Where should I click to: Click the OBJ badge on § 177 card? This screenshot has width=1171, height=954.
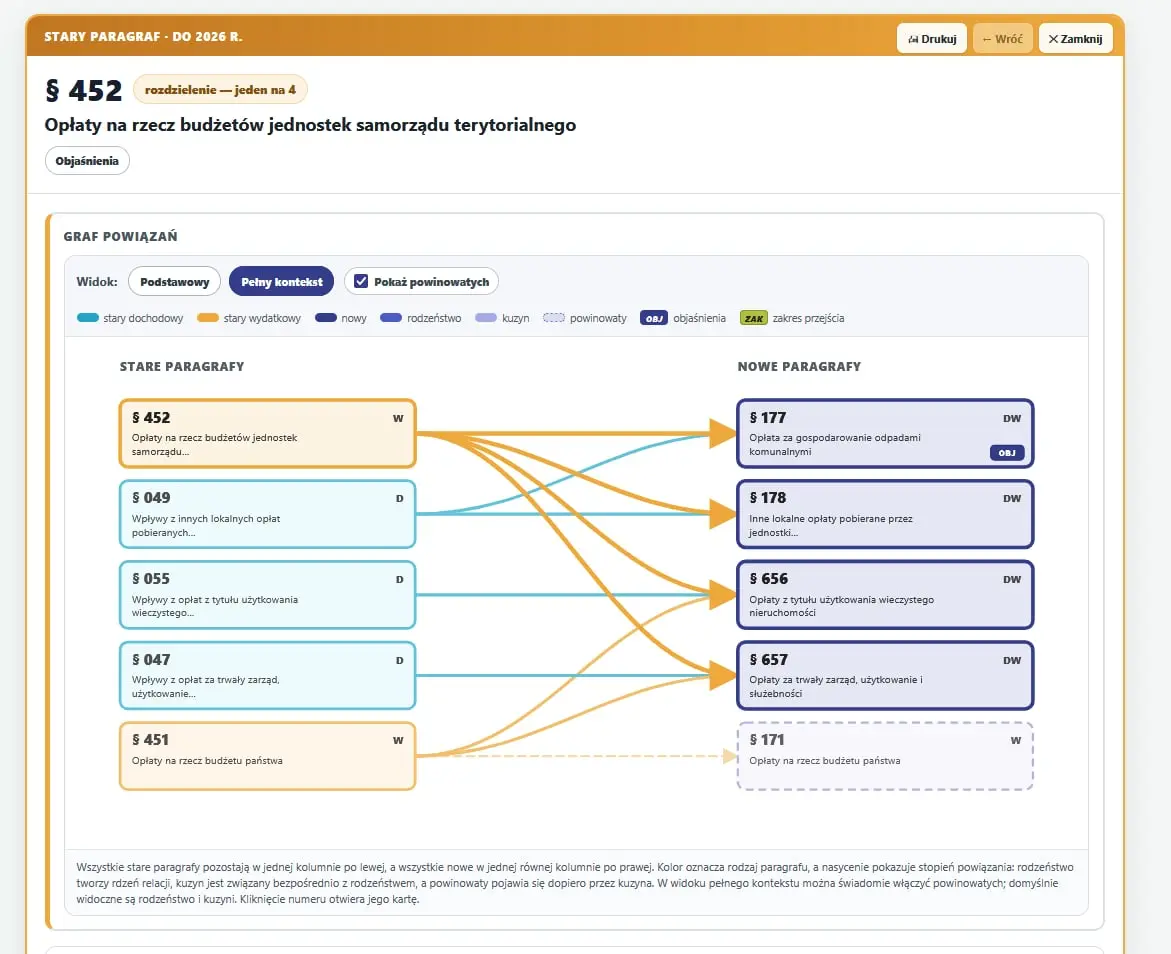pyautogui.click(x=1007, y=453)
